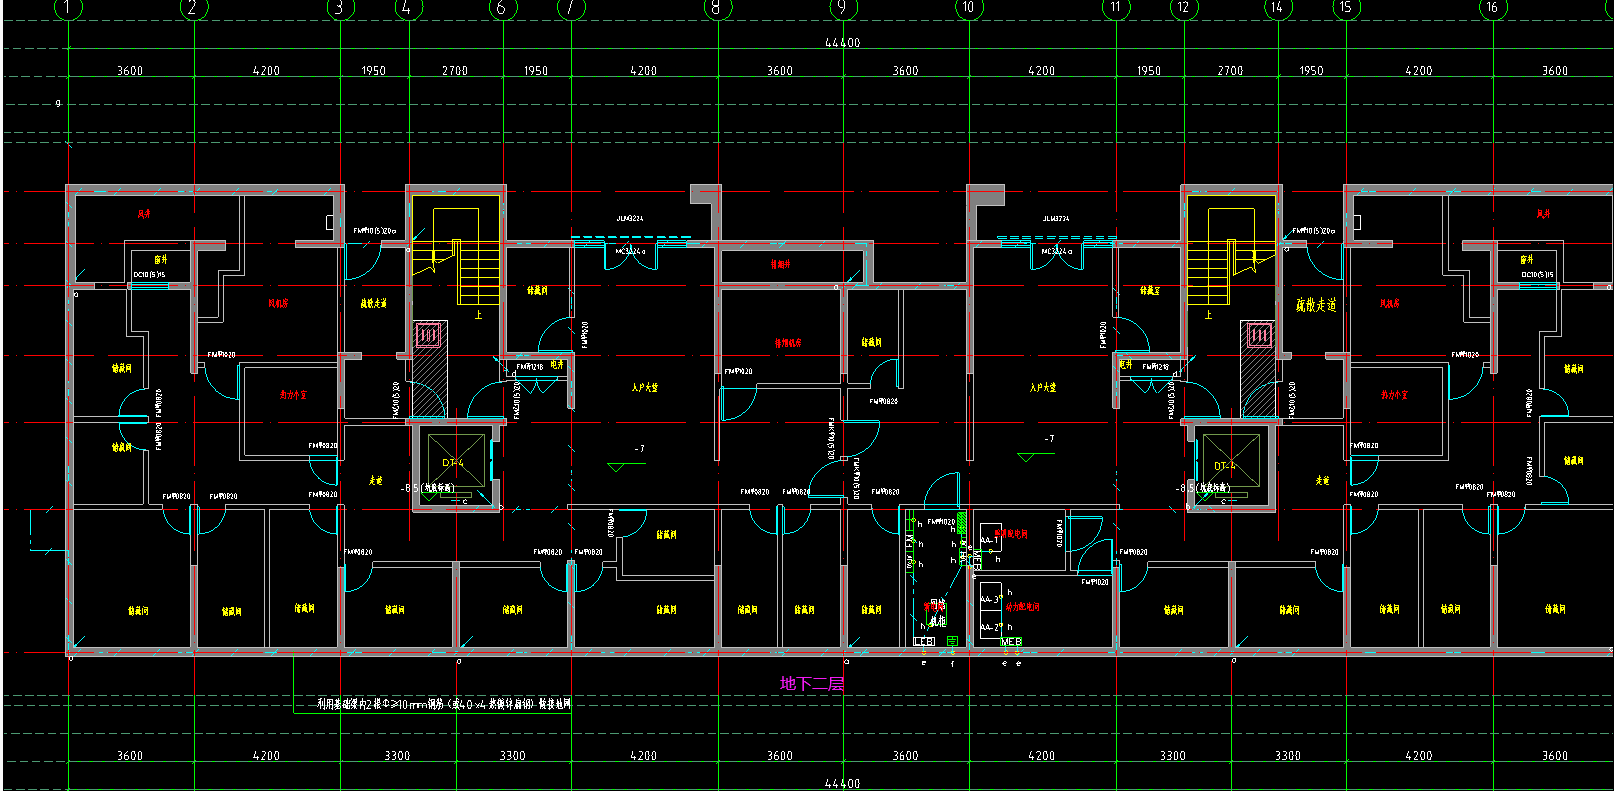The image size is (1614, 791).
Task: Select the top 3600 dimension between axes 1 and 2
Action: [x=130, y=71]
